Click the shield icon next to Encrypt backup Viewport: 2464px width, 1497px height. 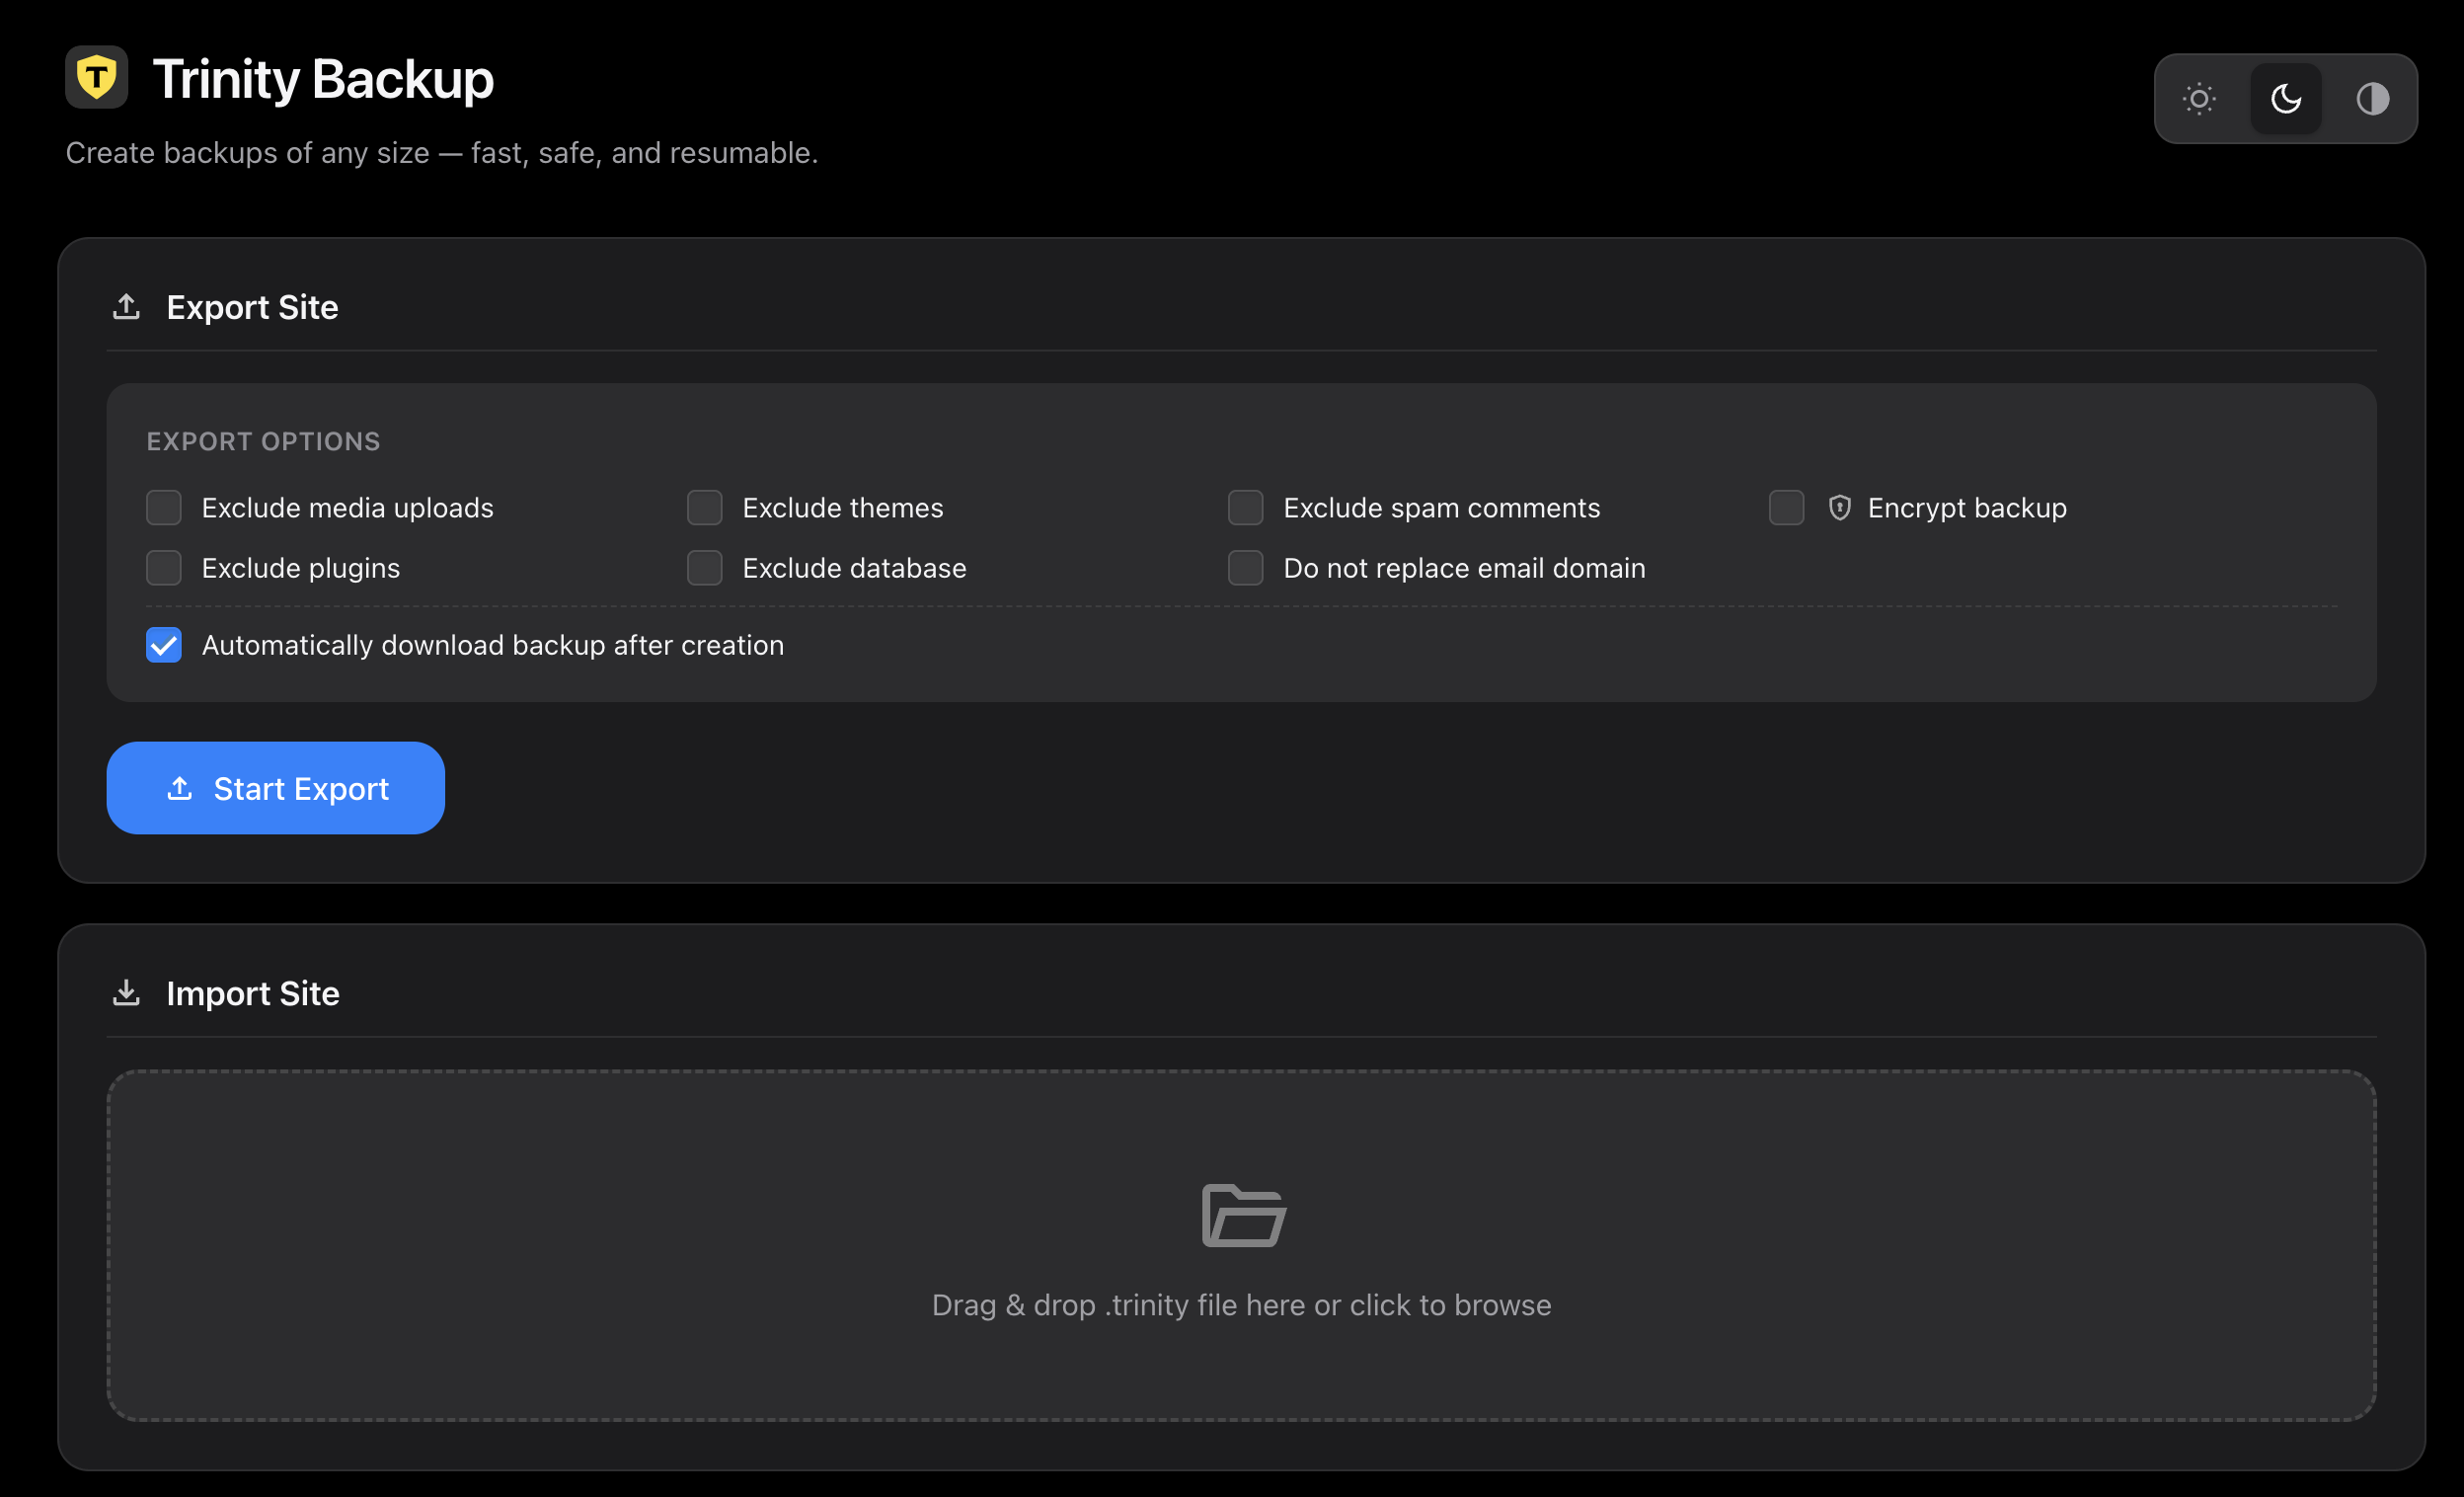pyautogui.click(x=1840, y=507)
